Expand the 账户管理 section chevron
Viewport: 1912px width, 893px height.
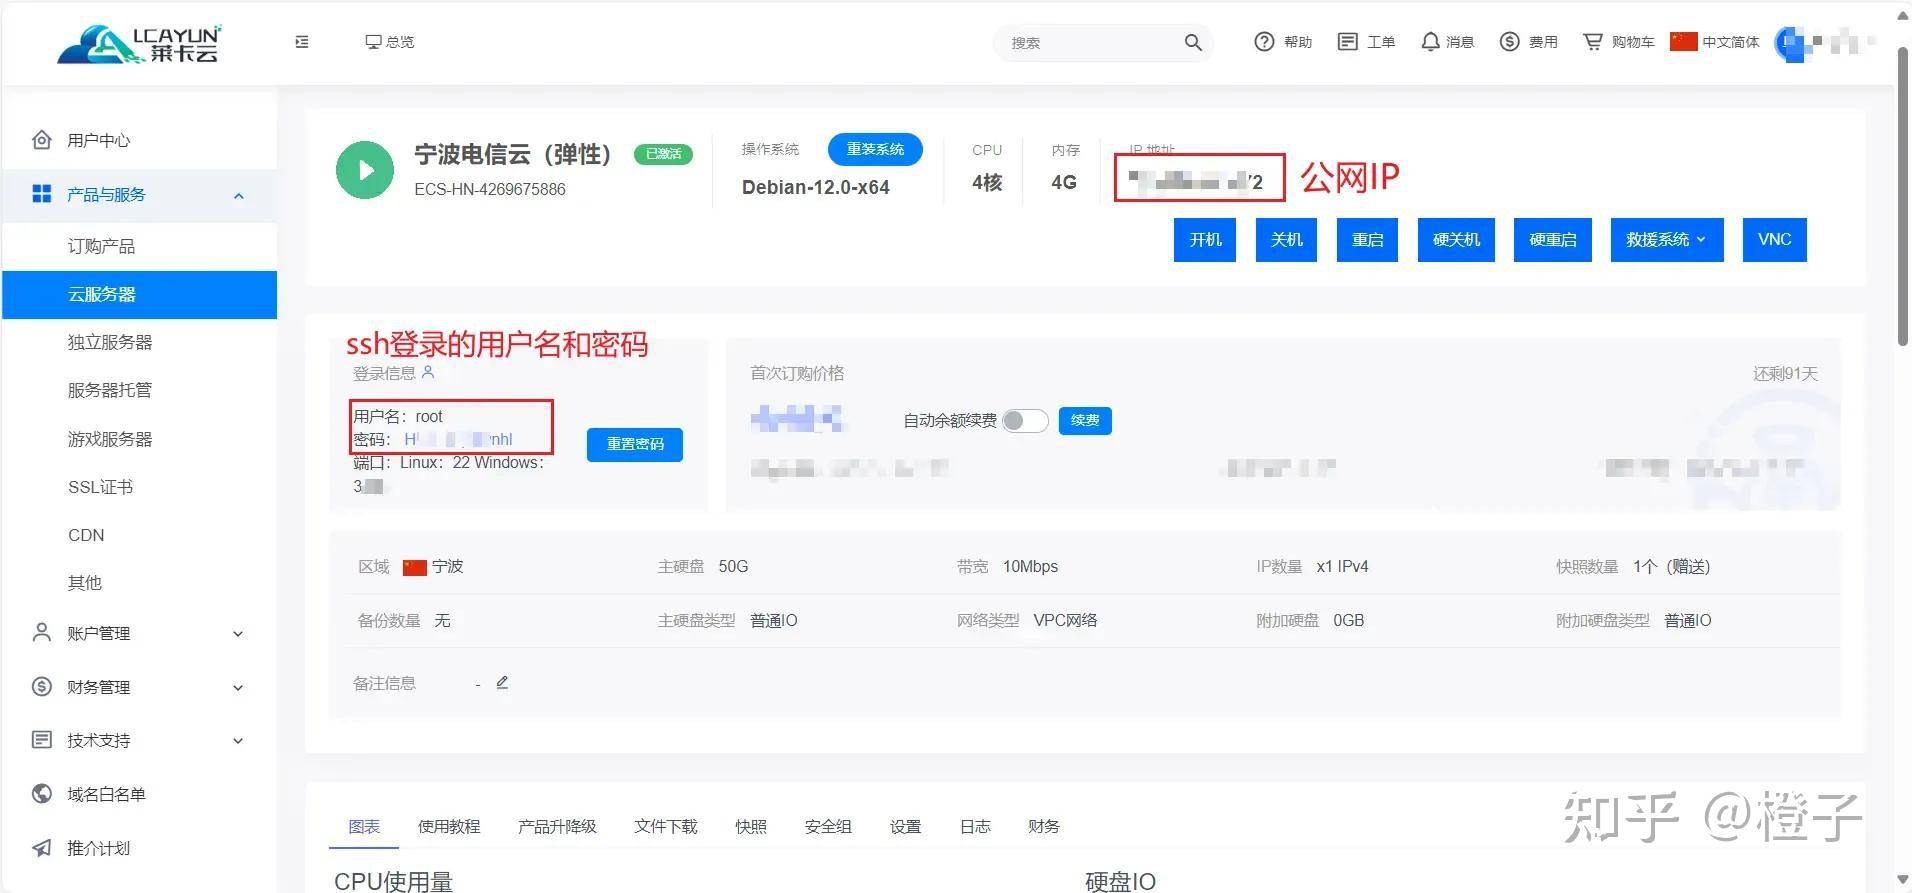[238, 634]
